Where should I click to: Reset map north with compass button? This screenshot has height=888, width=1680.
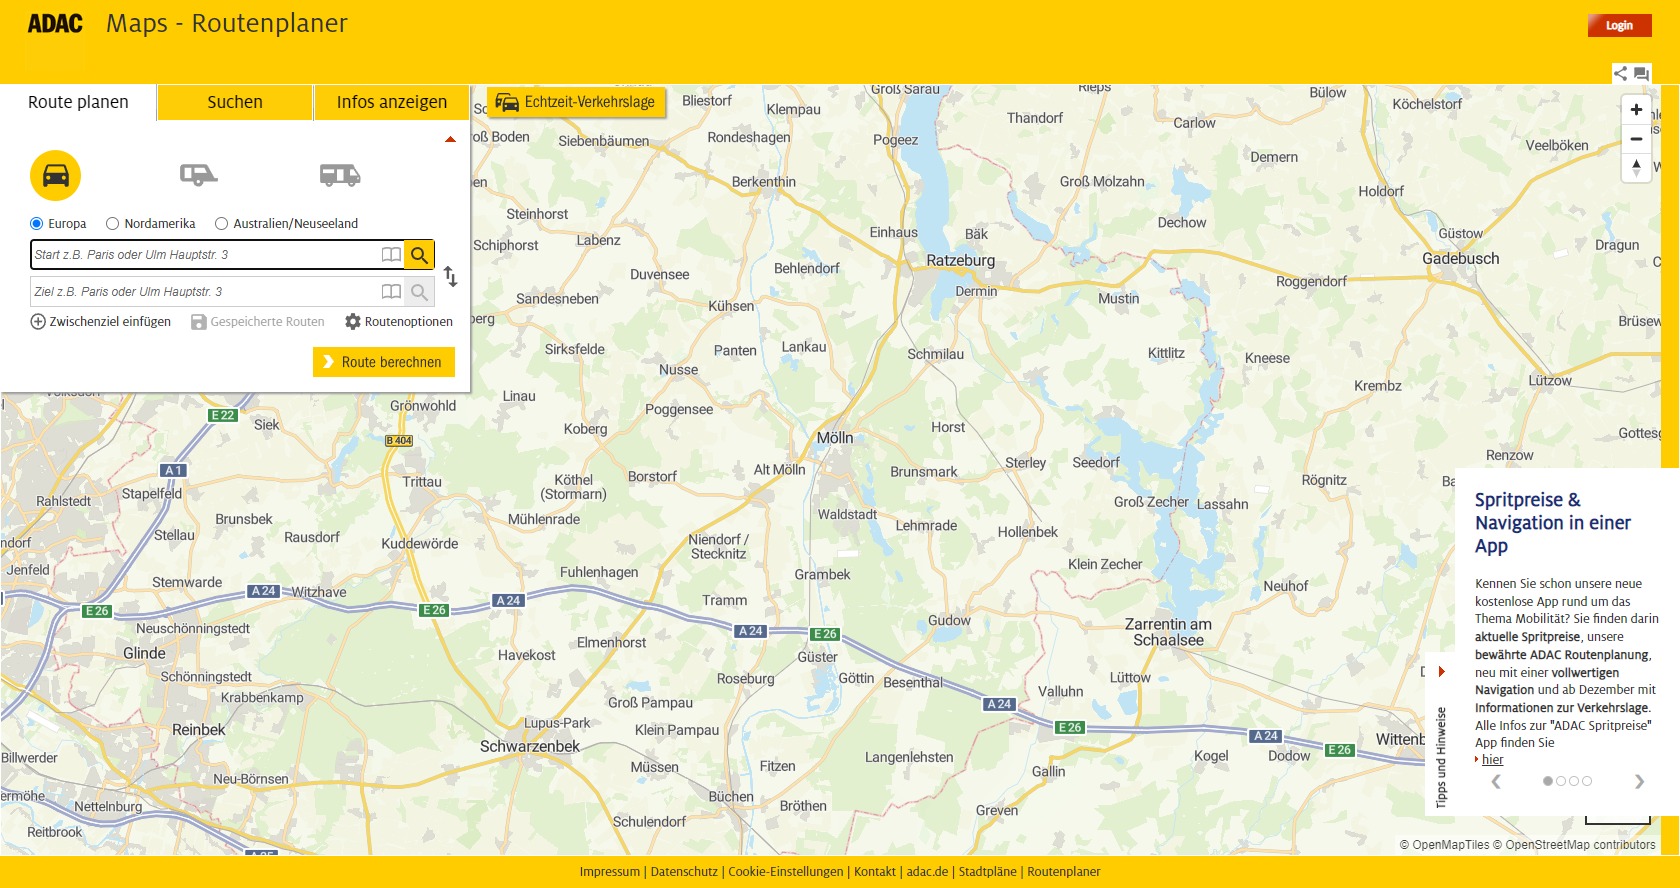pos(1636,167)
